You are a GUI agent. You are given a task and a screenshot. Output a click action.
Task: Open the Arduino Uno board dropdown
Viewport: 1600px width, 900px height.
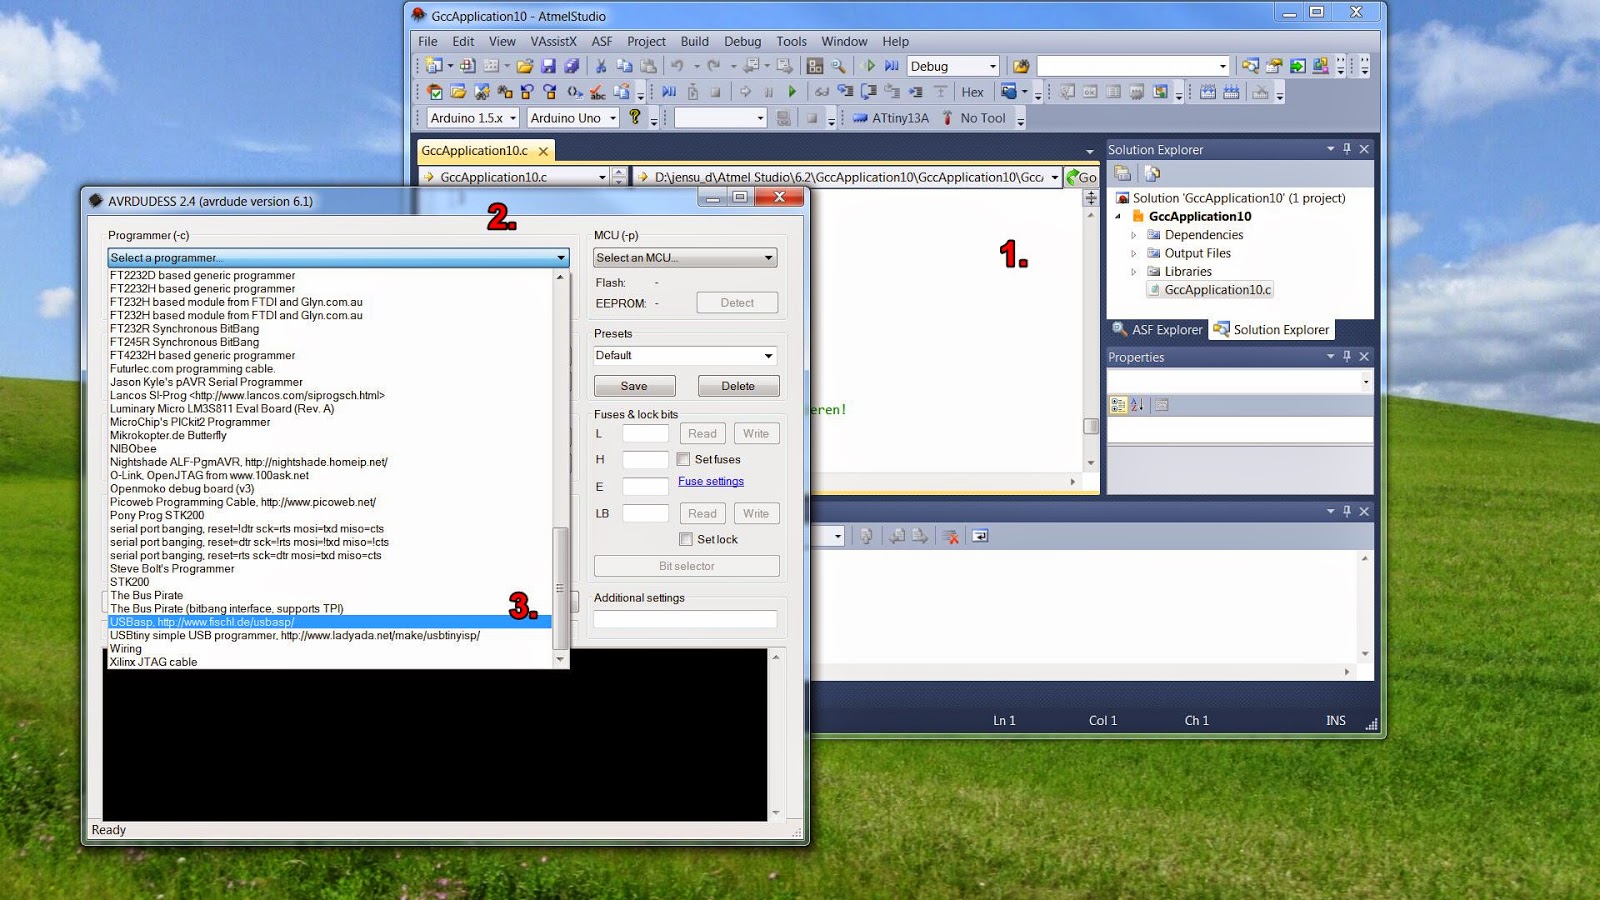(x=573, y=118)
